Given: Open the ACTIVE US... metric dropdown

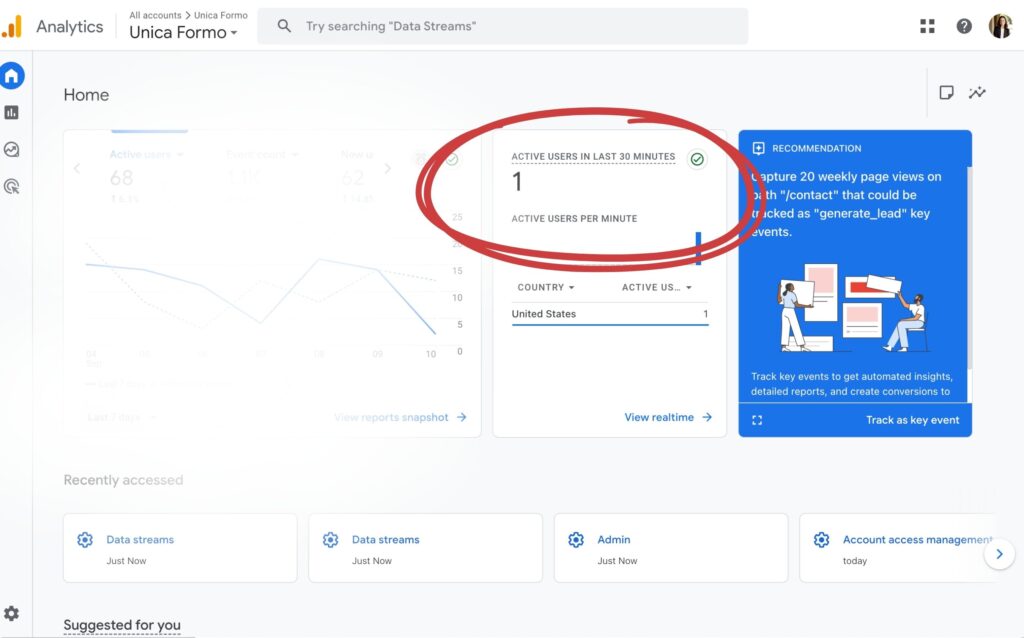Looking at the screenshot, I should (657, 288).
